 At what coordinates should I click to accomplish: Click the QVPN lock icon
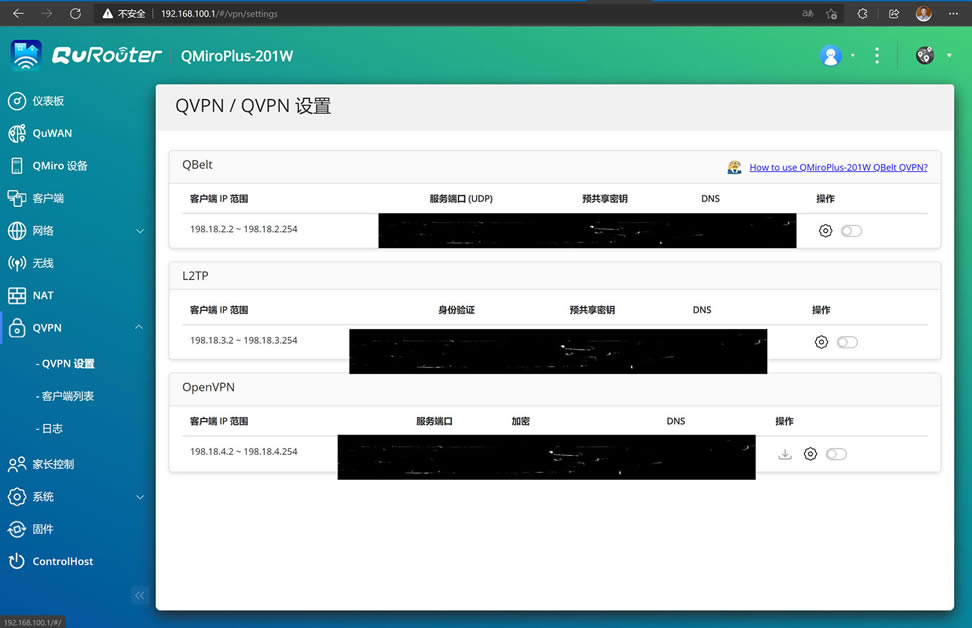[17, 327]
